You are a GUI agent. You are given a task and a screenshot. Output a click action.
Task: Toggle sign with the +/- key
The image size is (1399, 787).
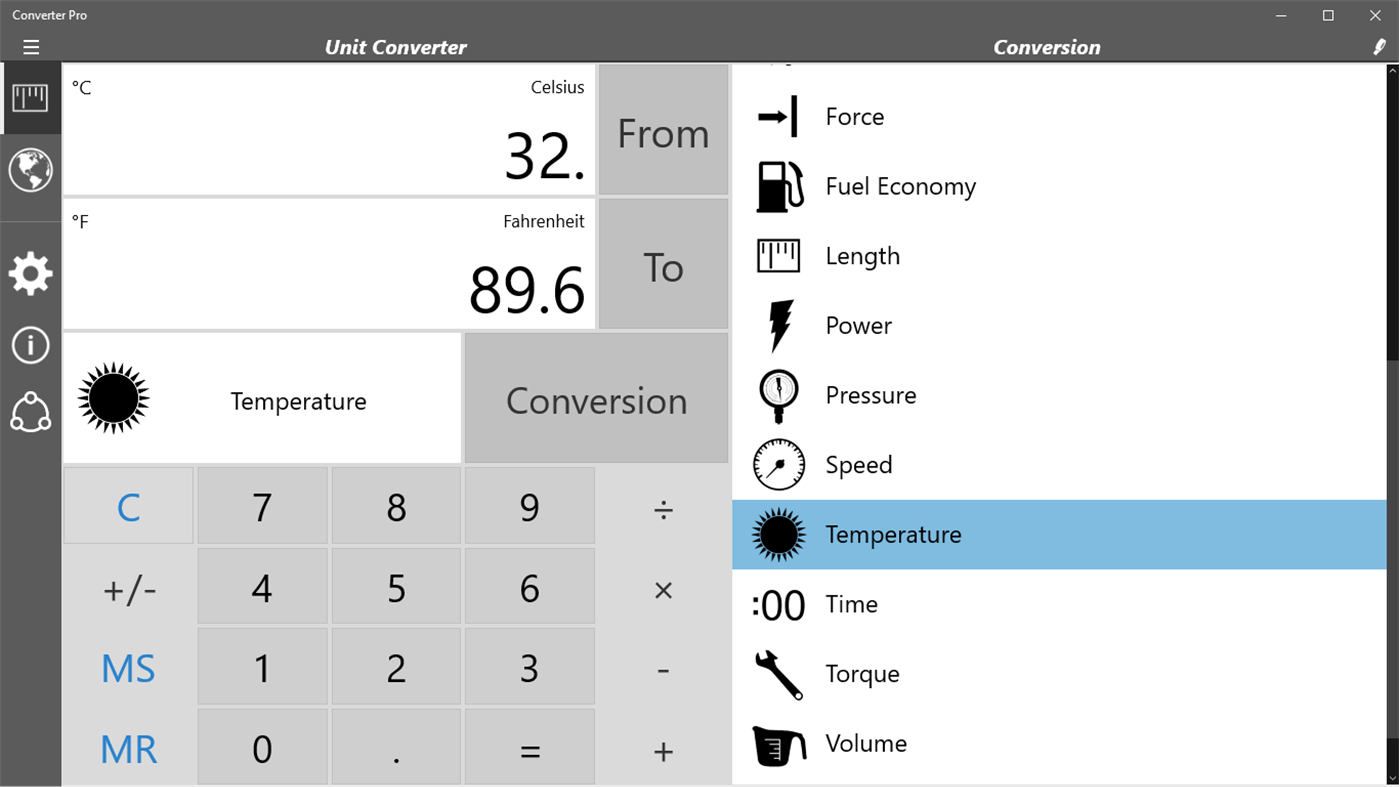[129, 589]
